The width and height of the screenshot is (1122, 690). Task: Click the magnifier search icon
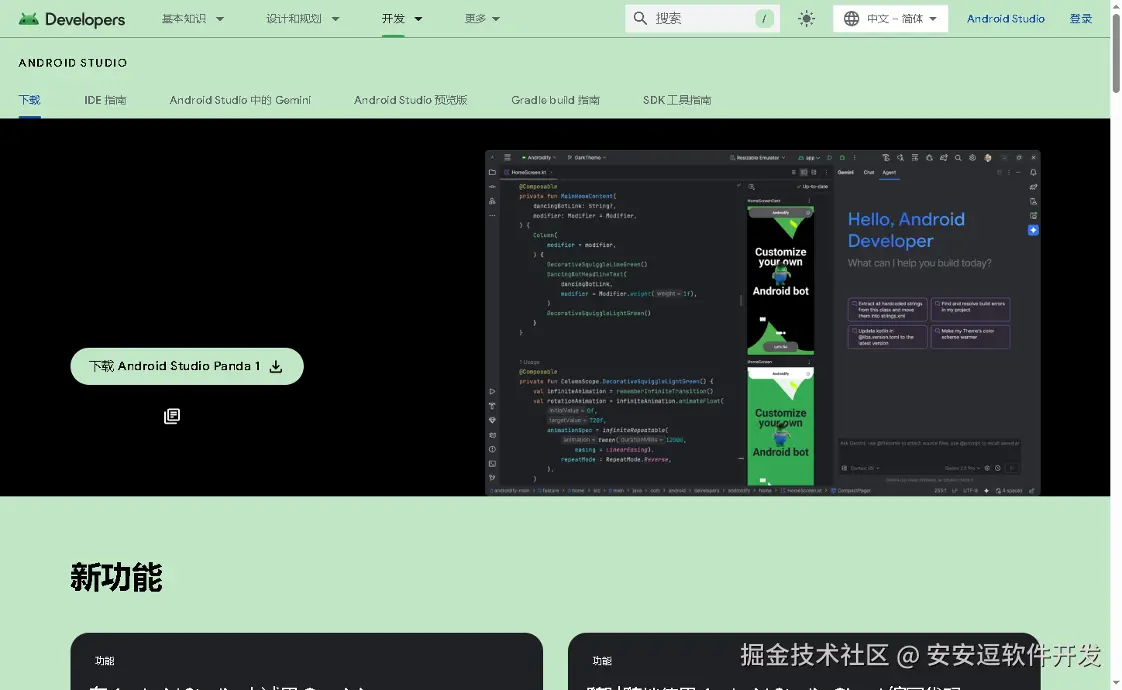tap(640, 19)
